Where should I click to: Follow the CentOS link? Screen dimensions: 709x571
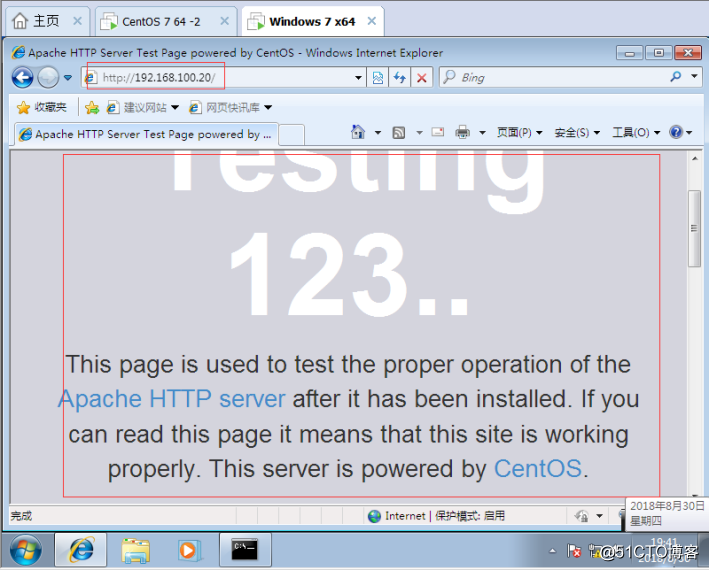(x=537, y=469)
